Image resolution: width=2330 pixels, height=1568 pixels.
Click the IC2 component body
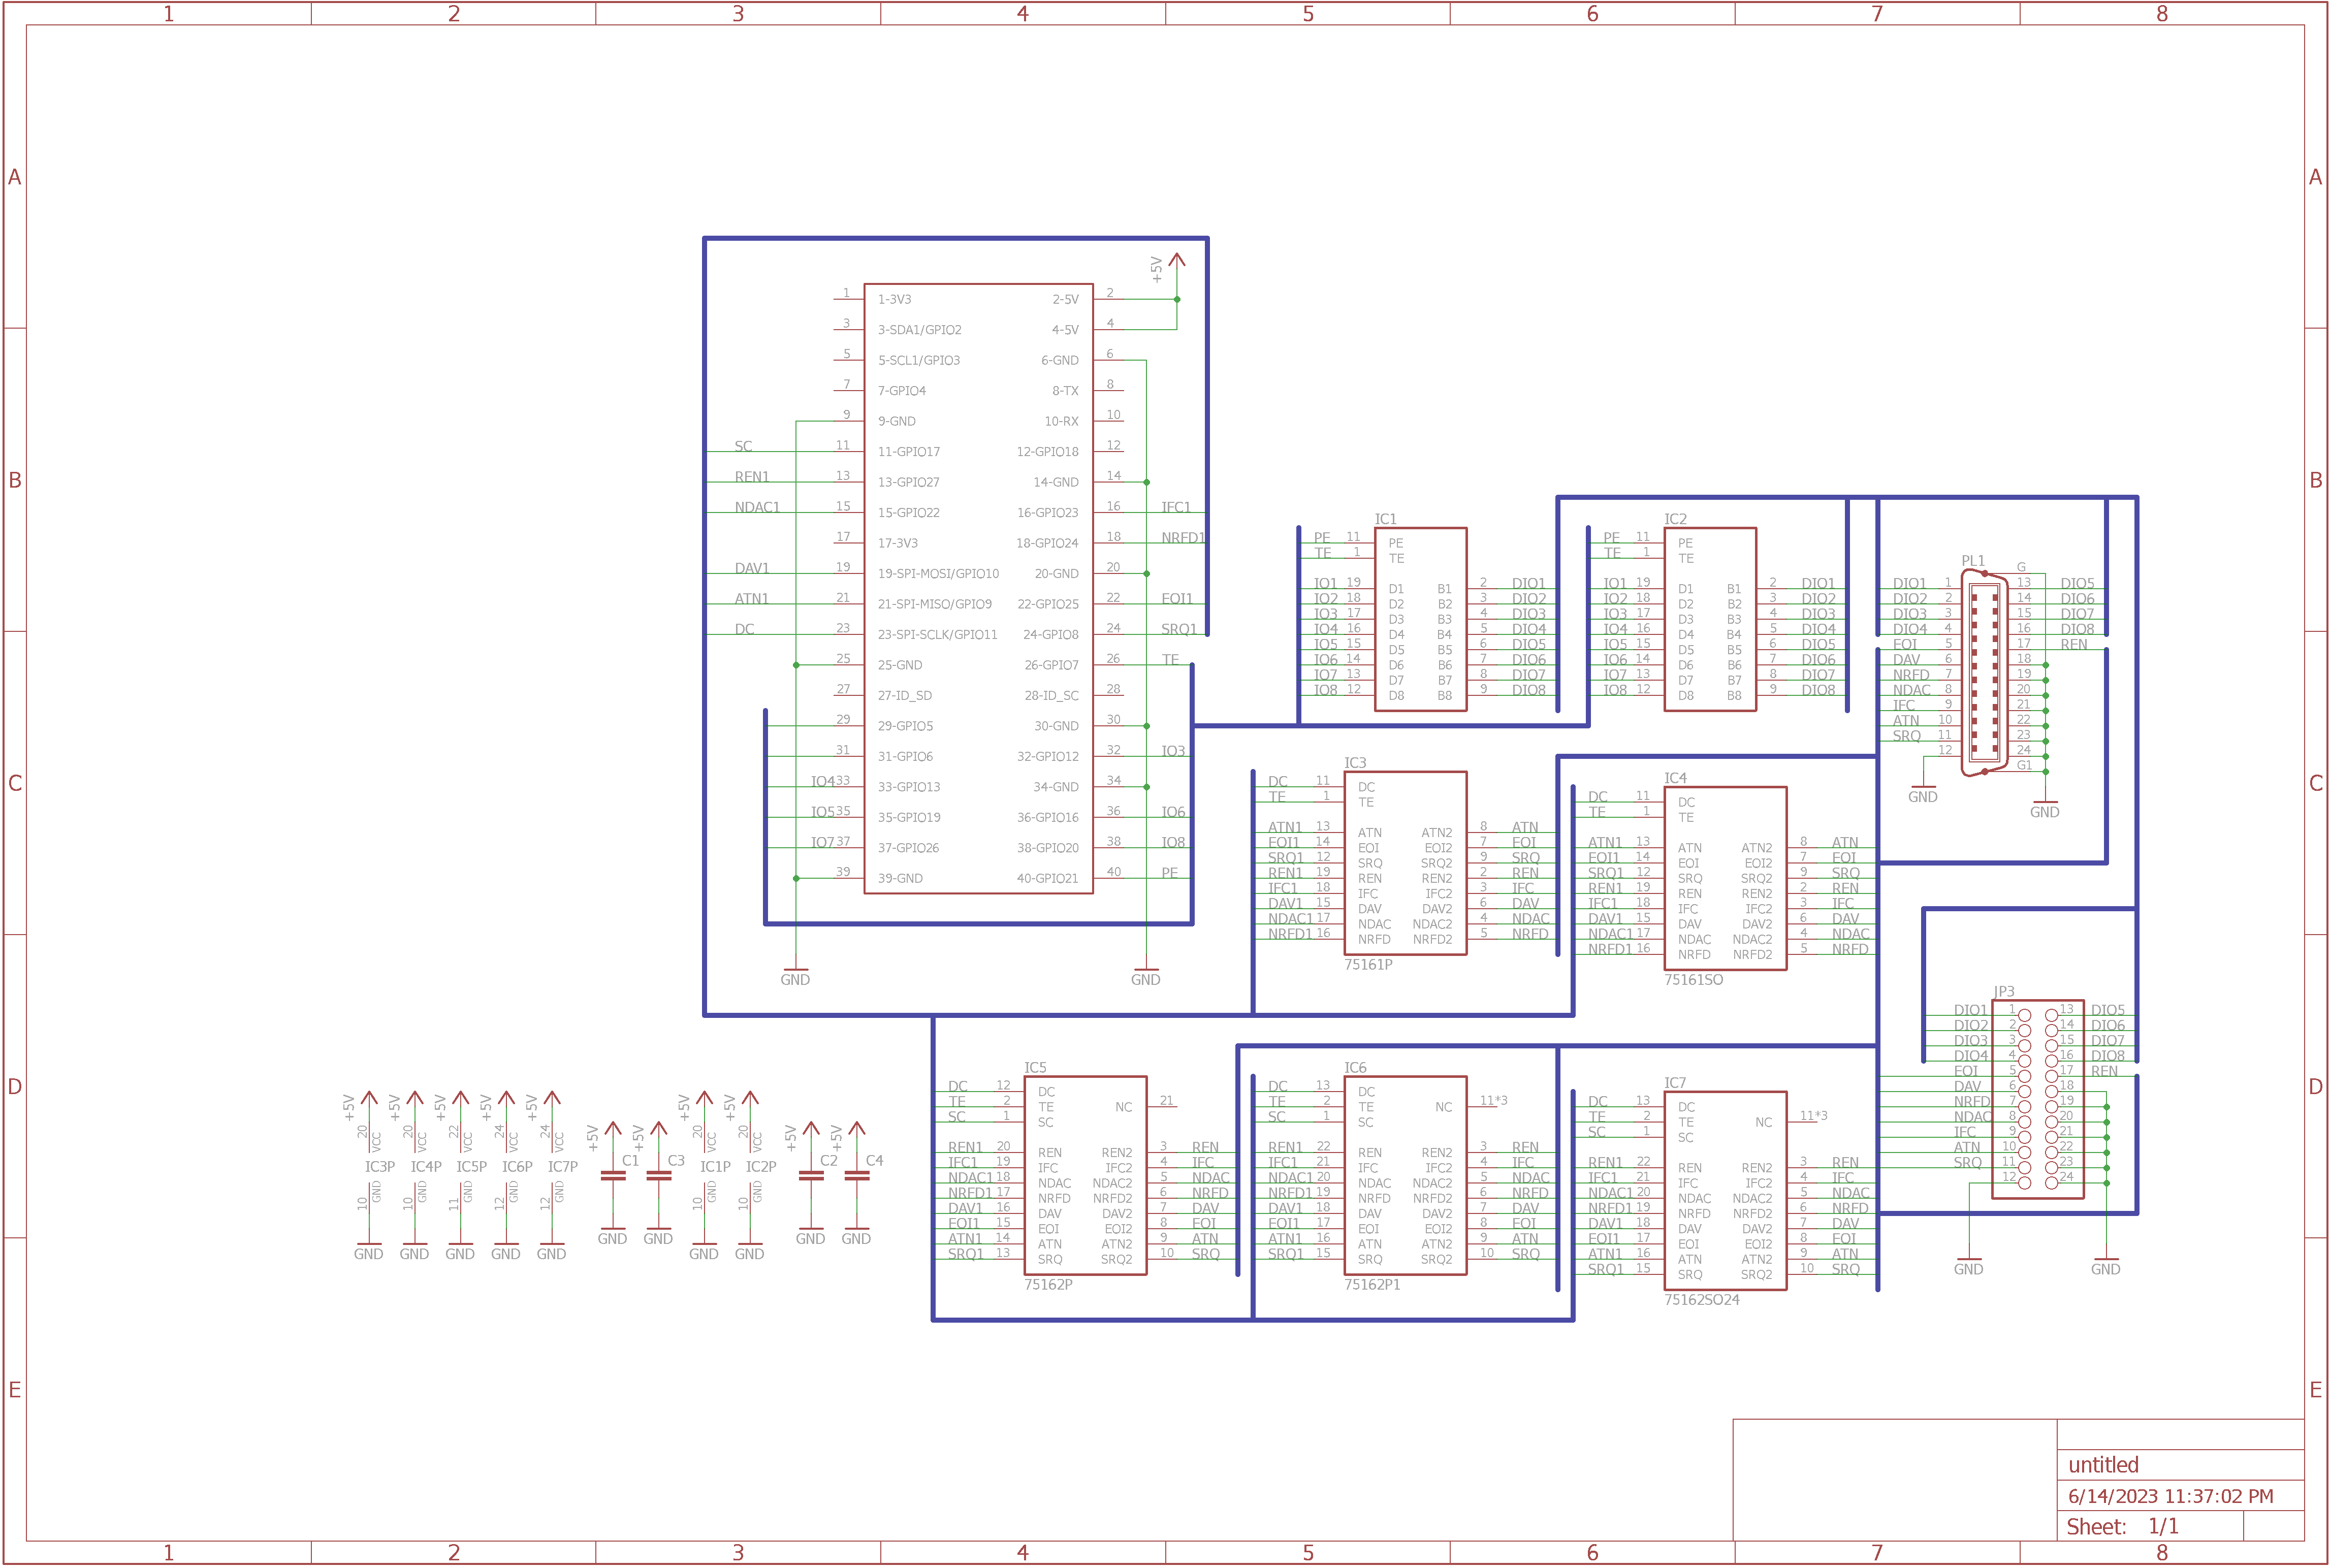tap(1710, 620)
